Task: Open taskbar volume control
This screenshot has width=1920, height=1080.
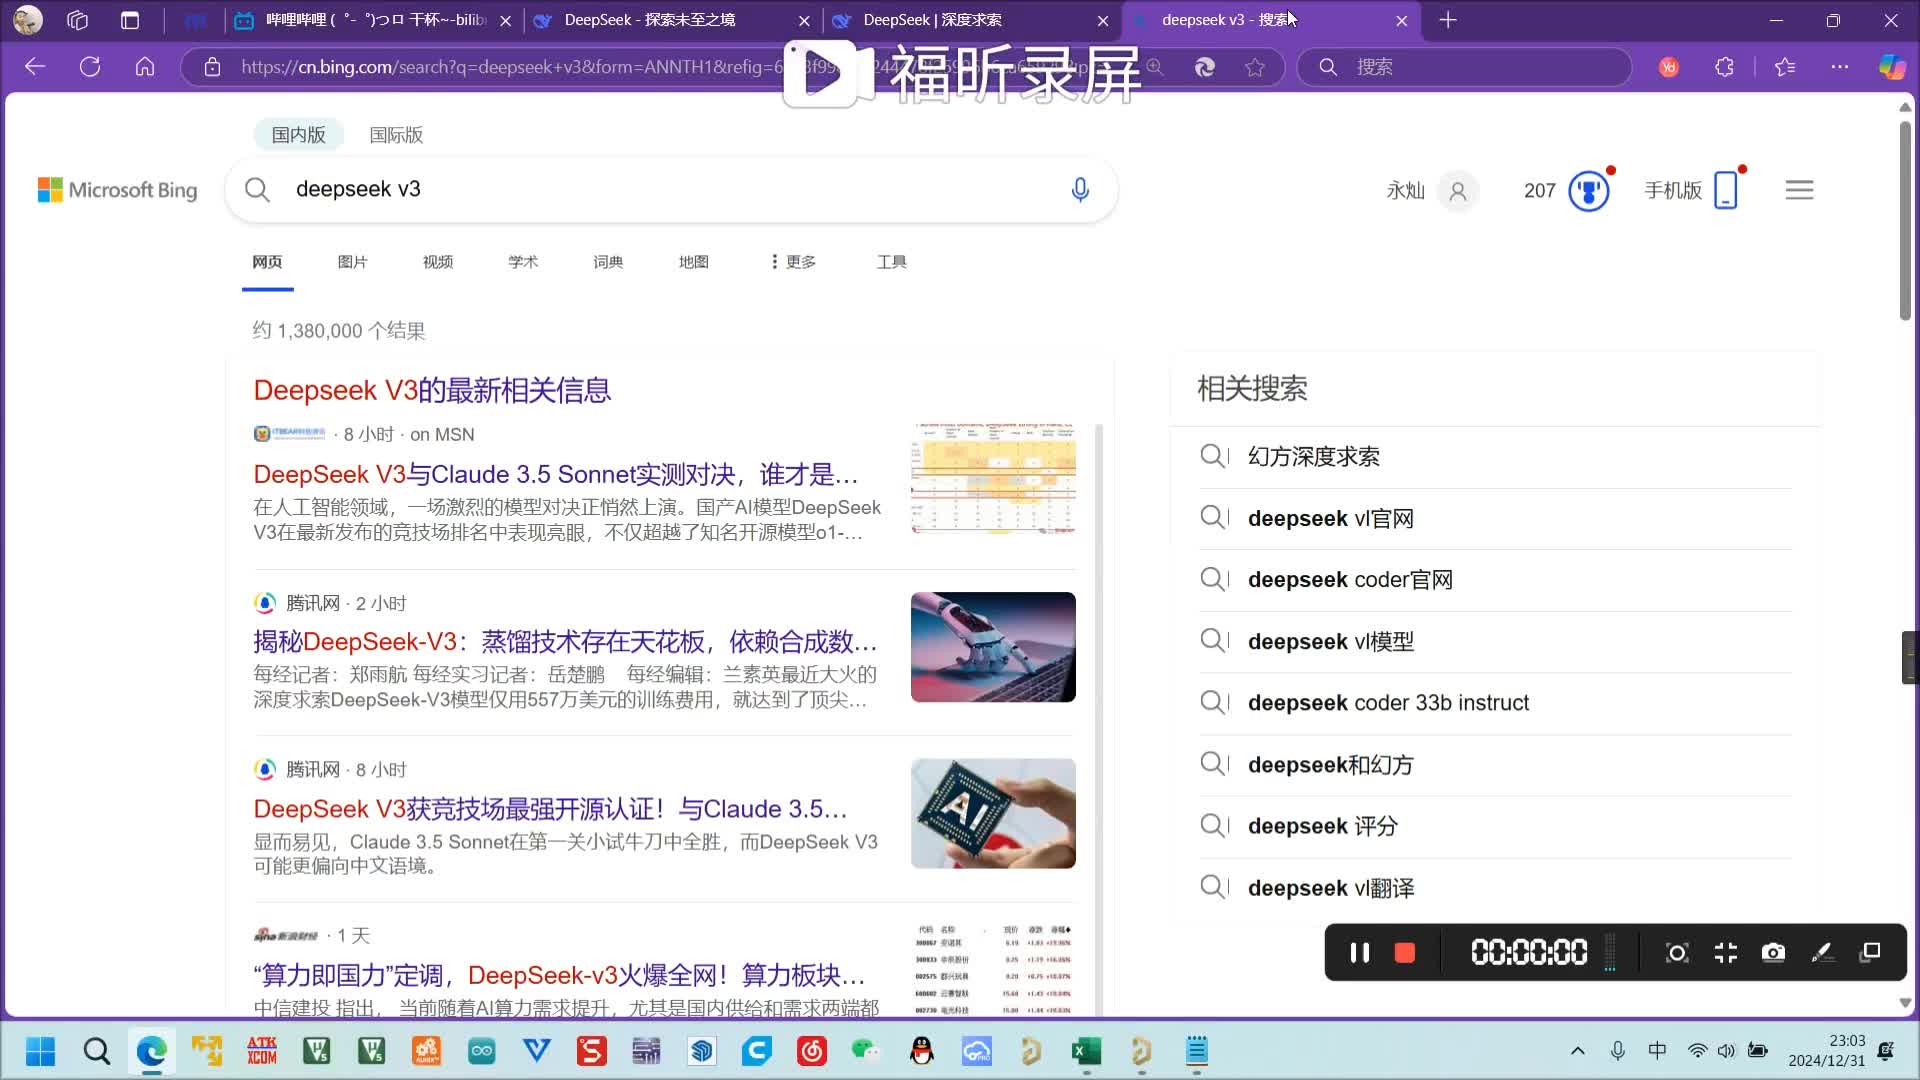Action: click(x=1726, y=1051)
